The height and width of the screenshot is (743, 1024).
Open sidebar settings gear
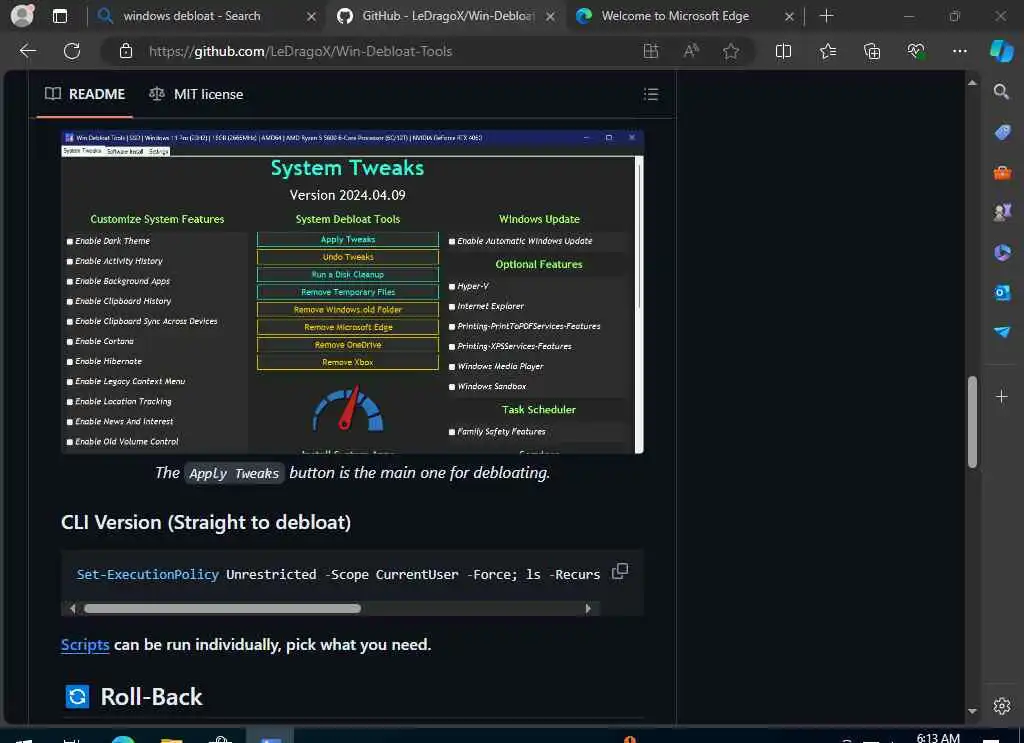pos(1002,706)
